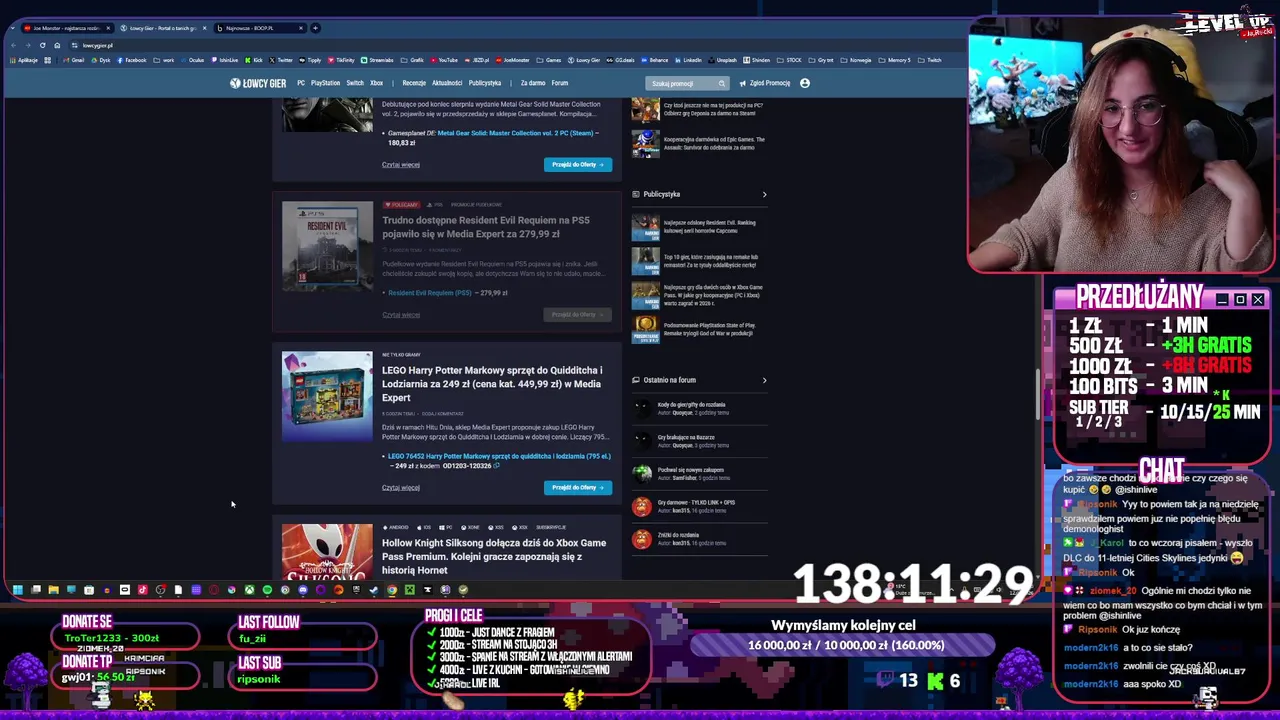The height and width of the screenshot is (720, 1280).
Task: Click Przejdź do Oferty for LEGO Harry Potter
Action: point(578,487)
